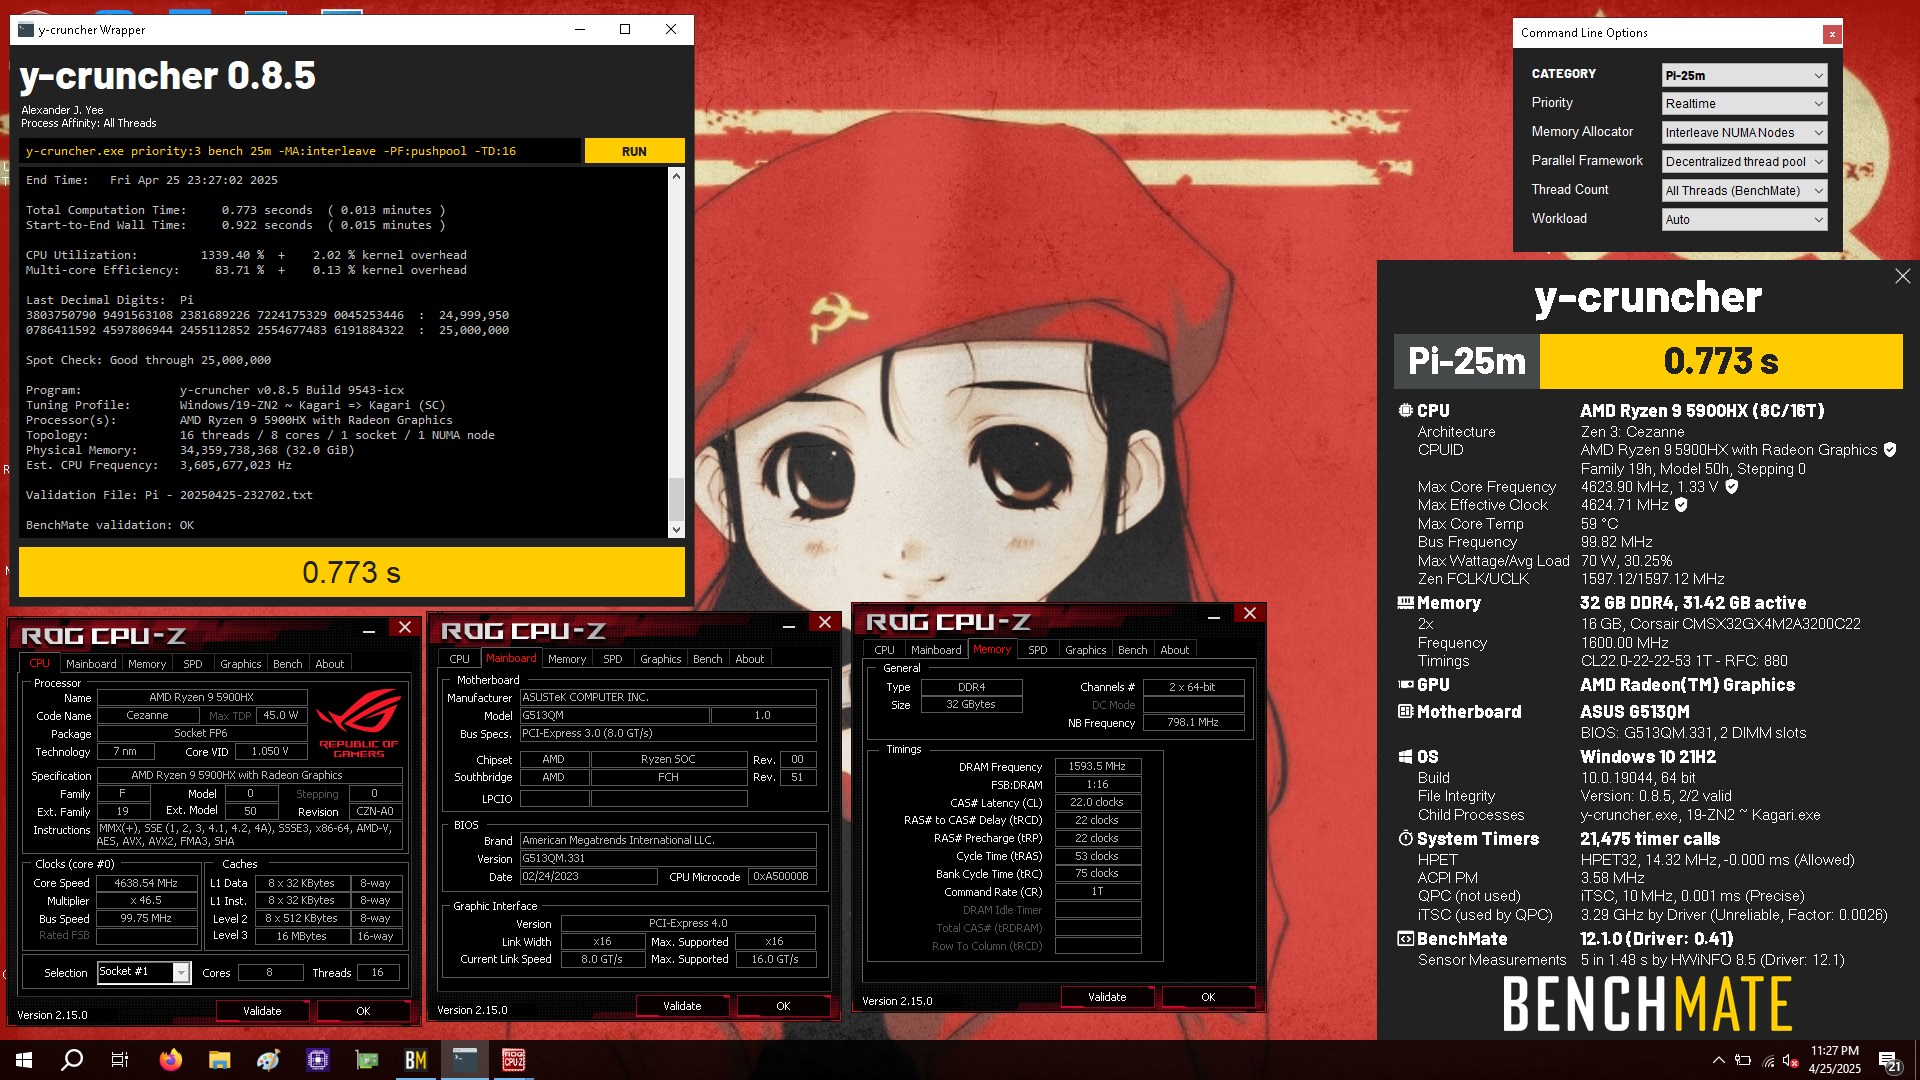This screenshot has width=1920, height=1080.
Task: Open the CATEGORY dropdown showing Pi-25m
Action: [x=1744, y=75]
